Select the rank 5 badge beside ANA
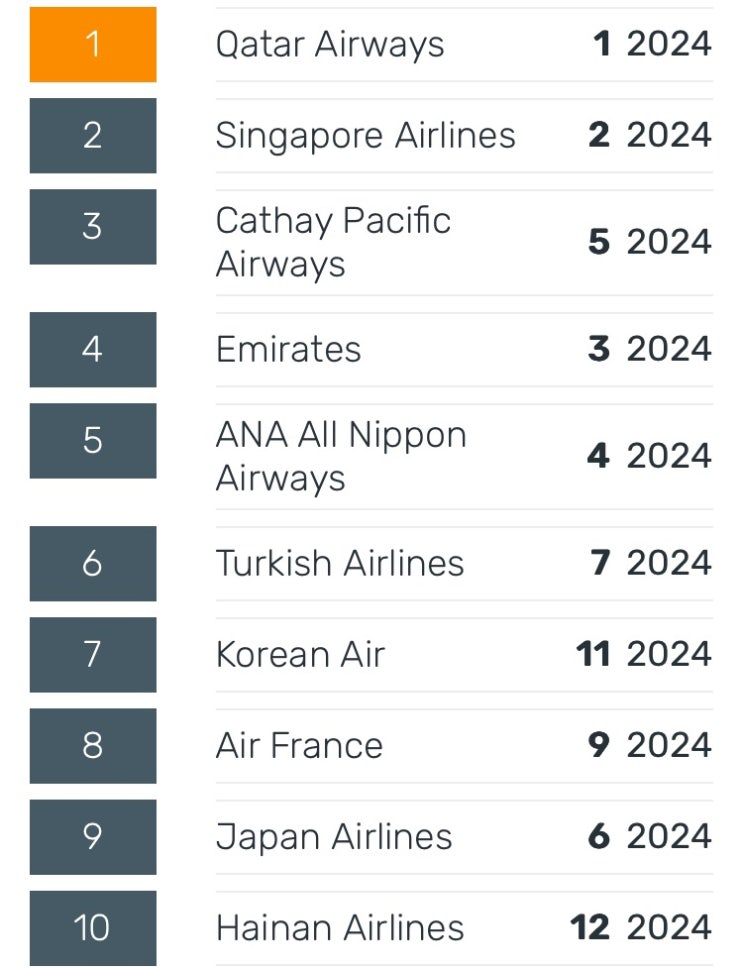The width and height of the screenshot is (743, 969). 93,441
